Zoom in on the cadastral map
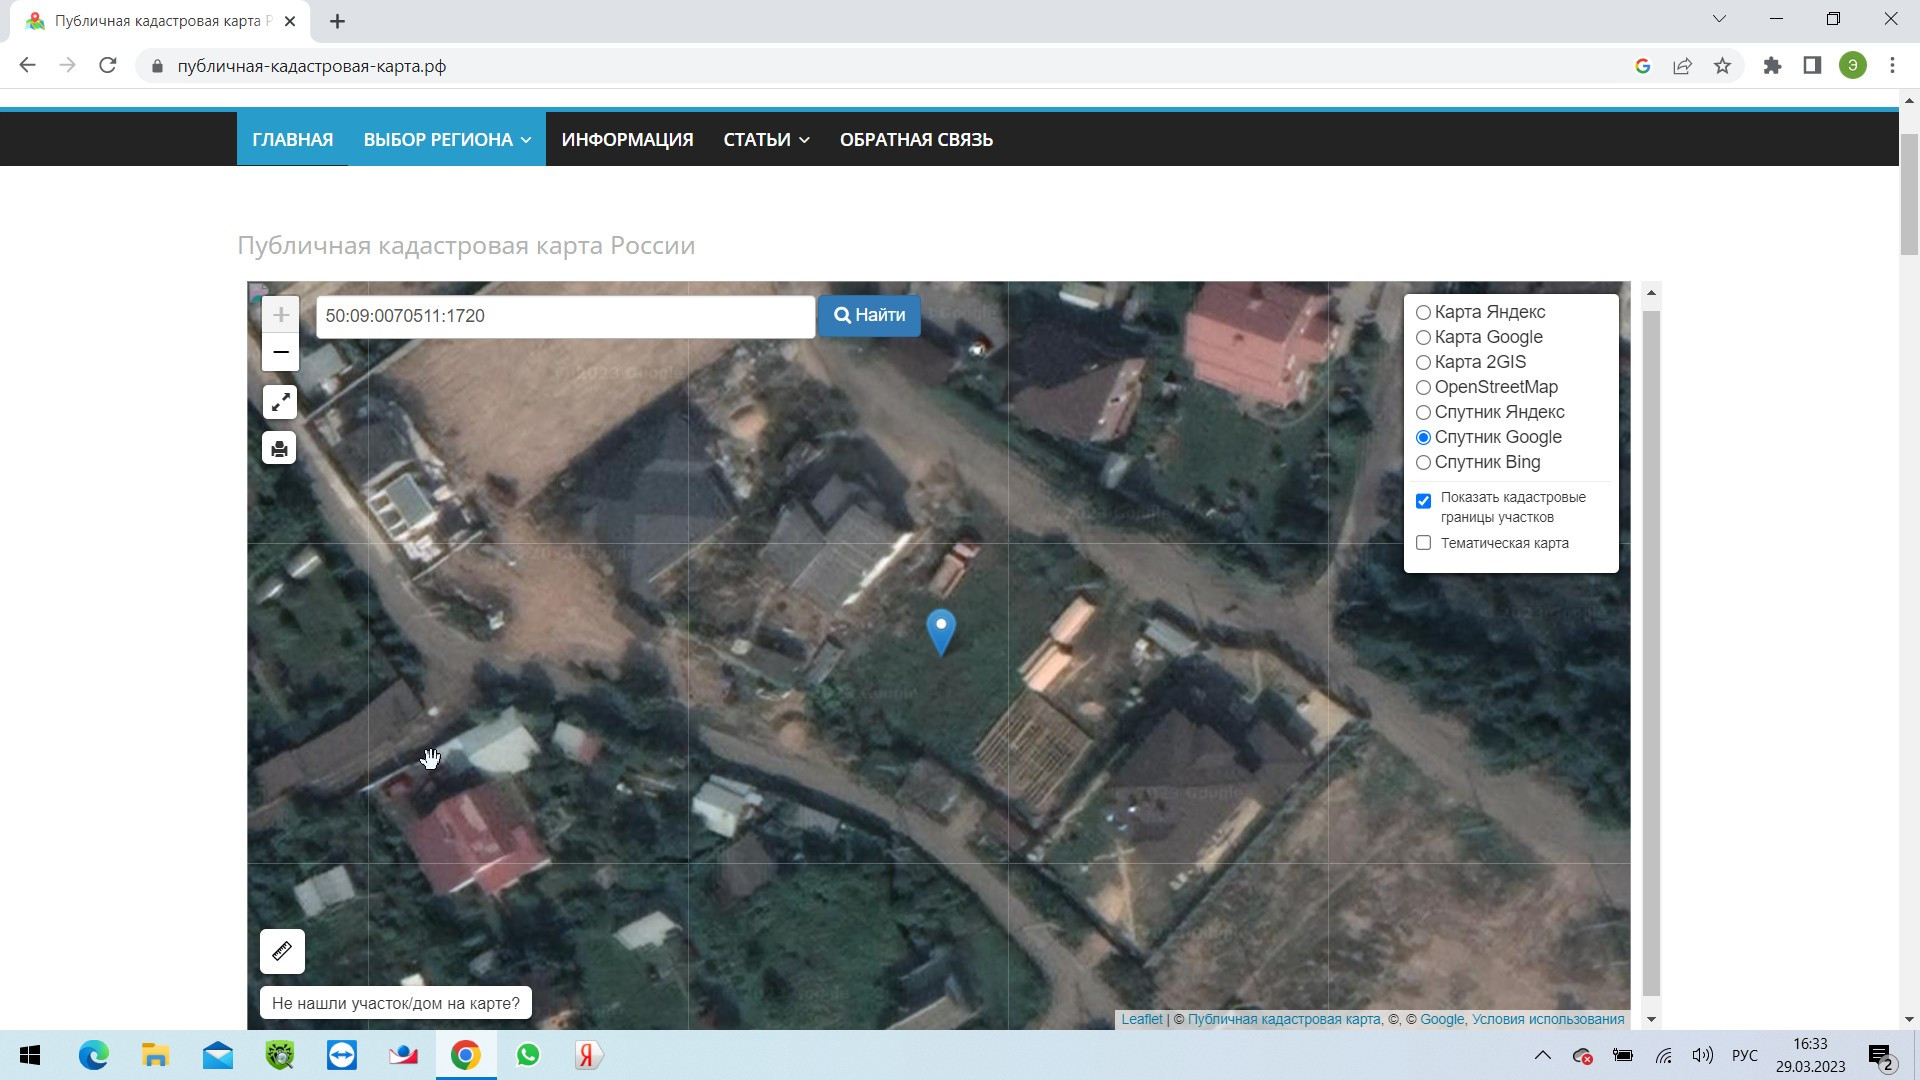Viewport: 1920px width, 1080px height. 281,315
